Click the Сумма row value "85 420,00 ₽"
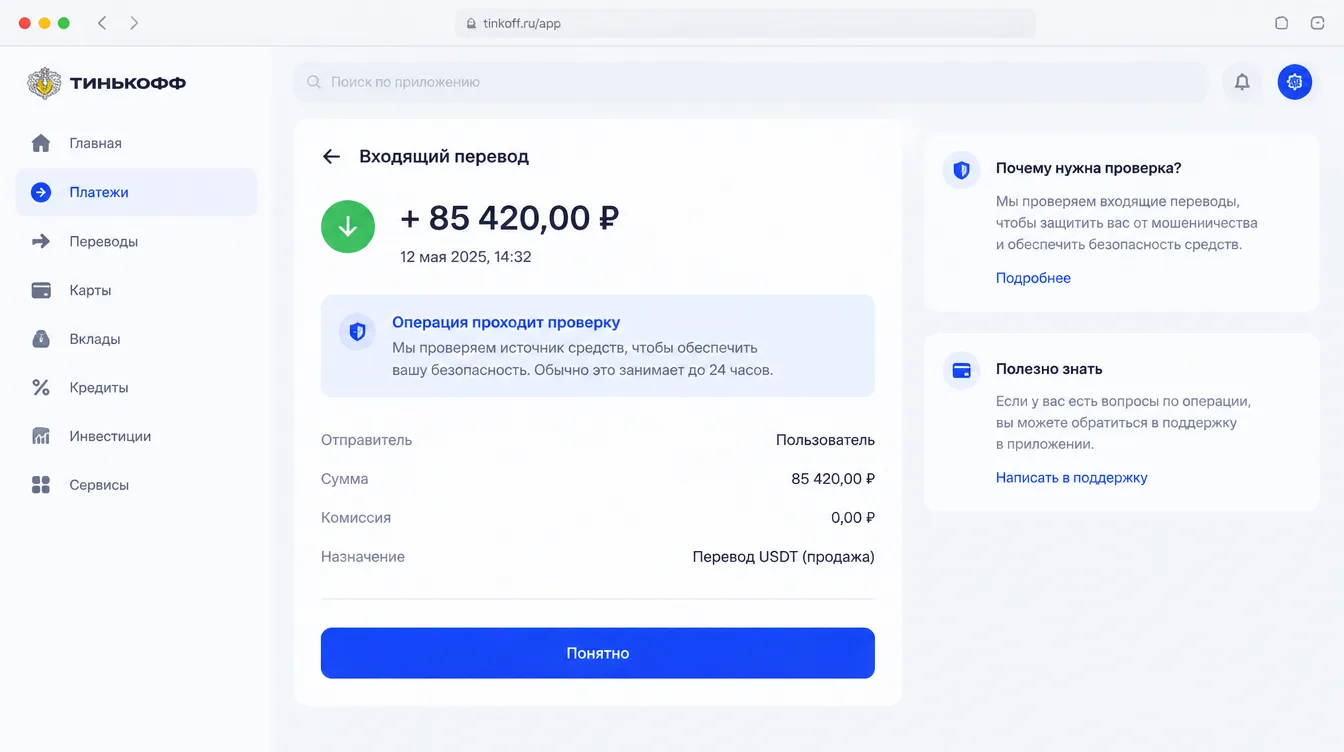Image resolution: width=1344 pixels, height=752 pixels. [833, 479]
